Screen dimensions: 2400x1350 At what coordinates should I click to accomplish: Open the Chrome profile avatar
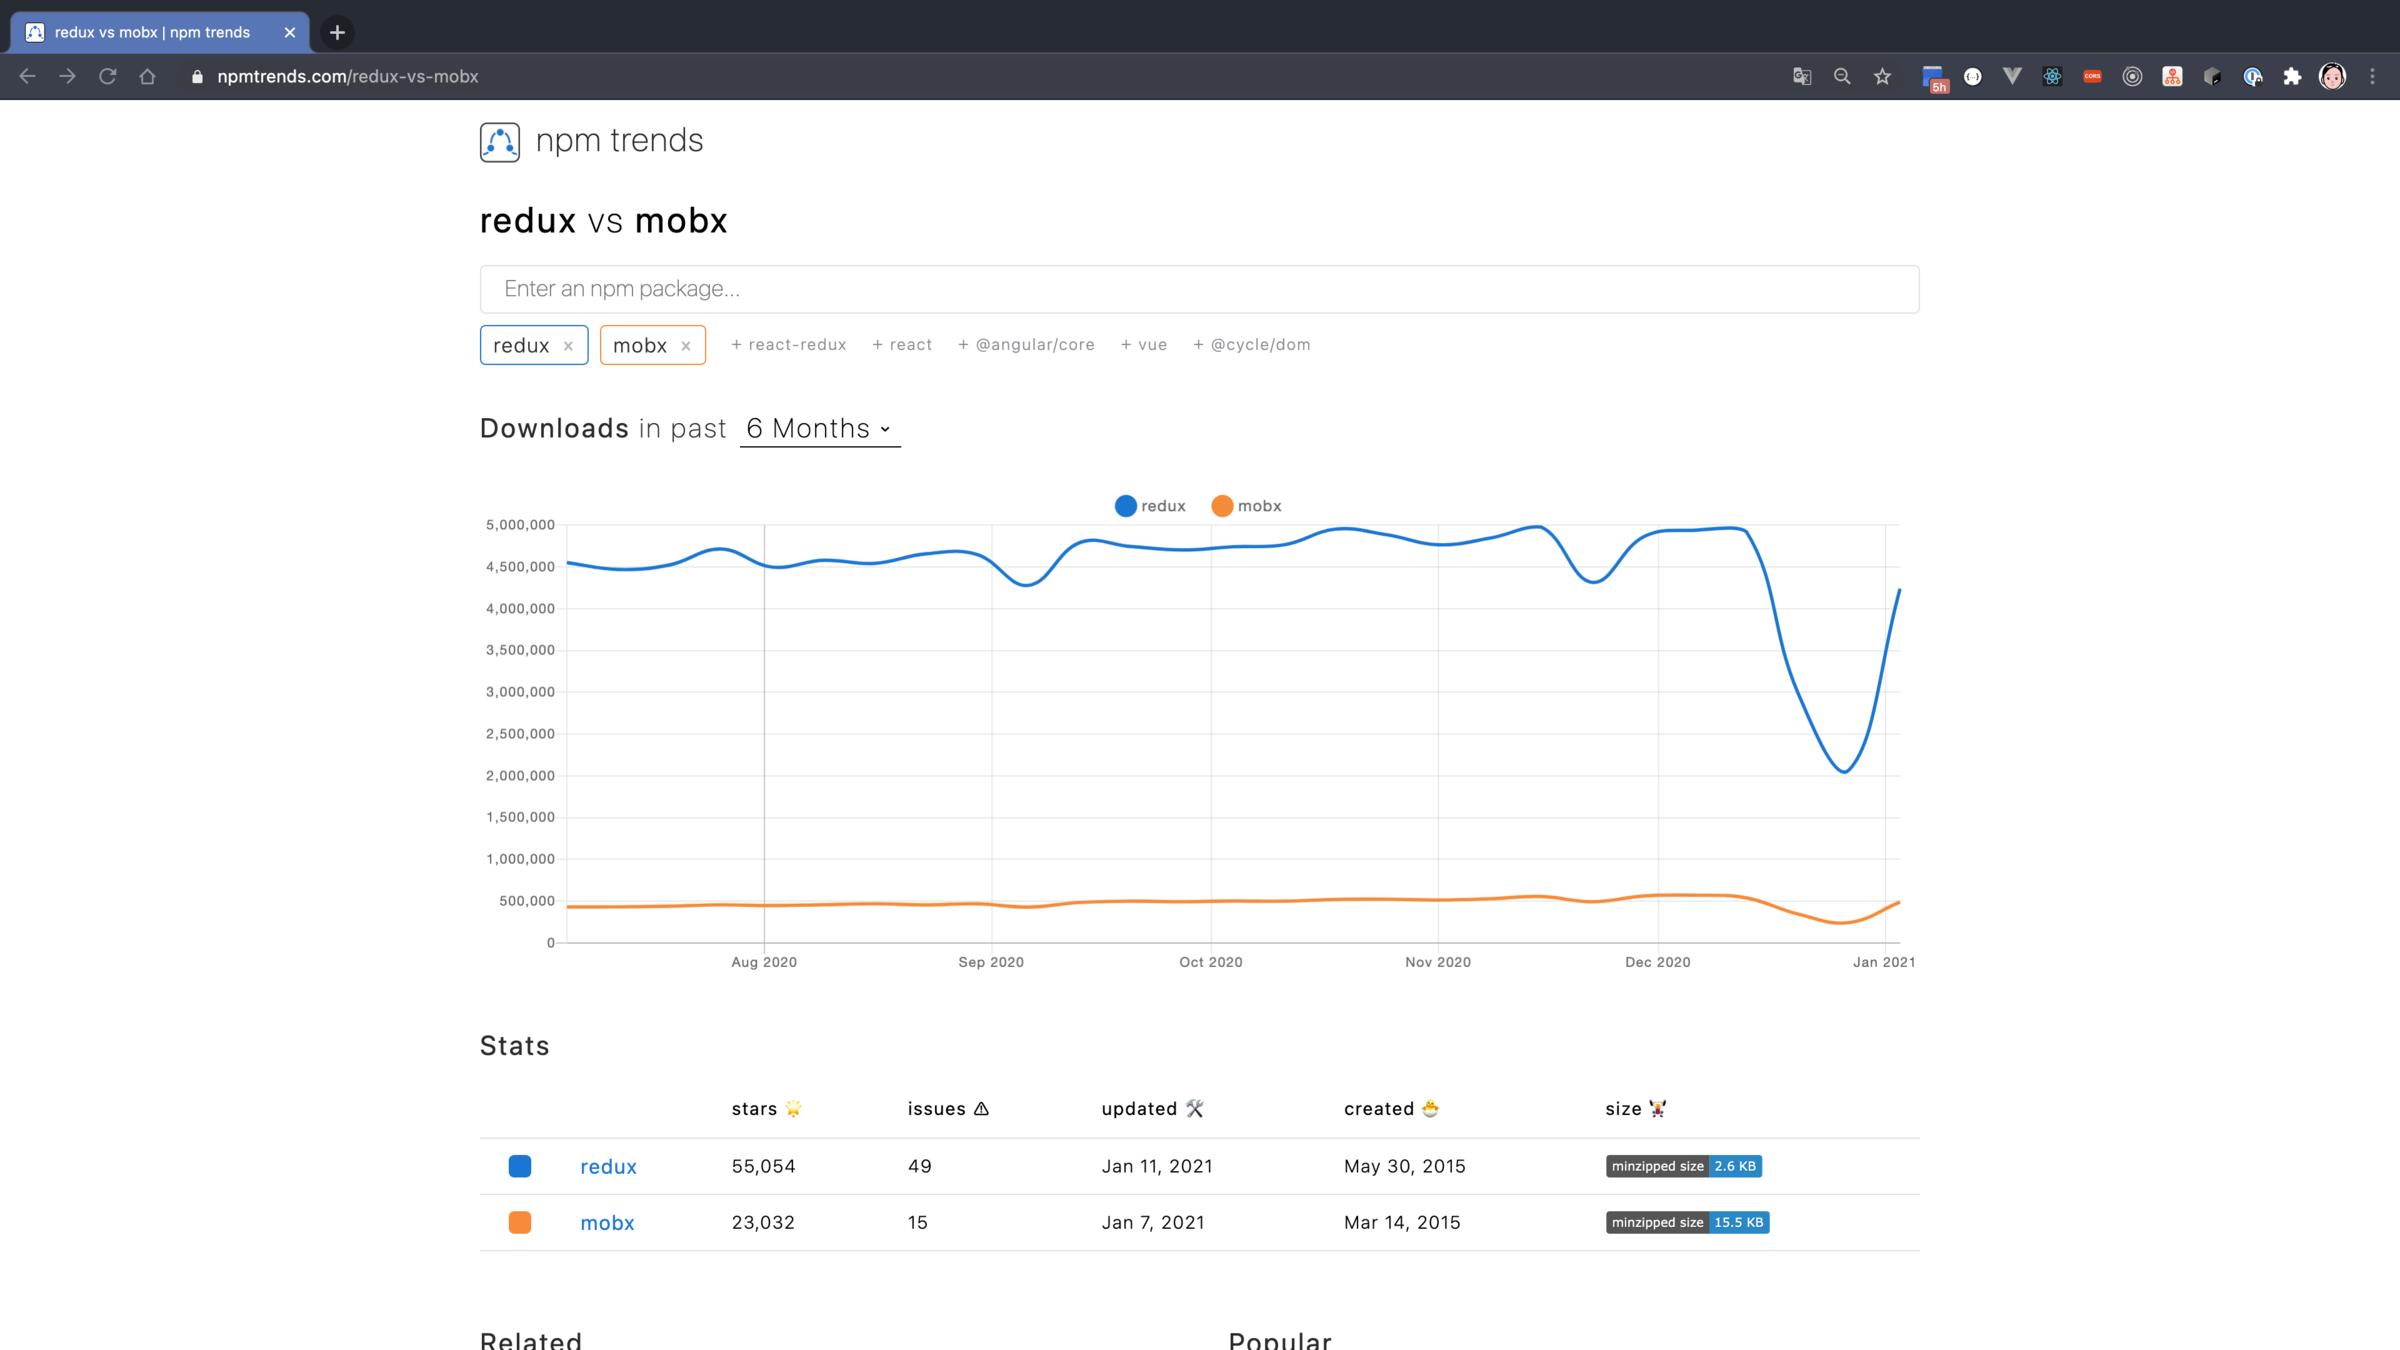click(2332, 77)
